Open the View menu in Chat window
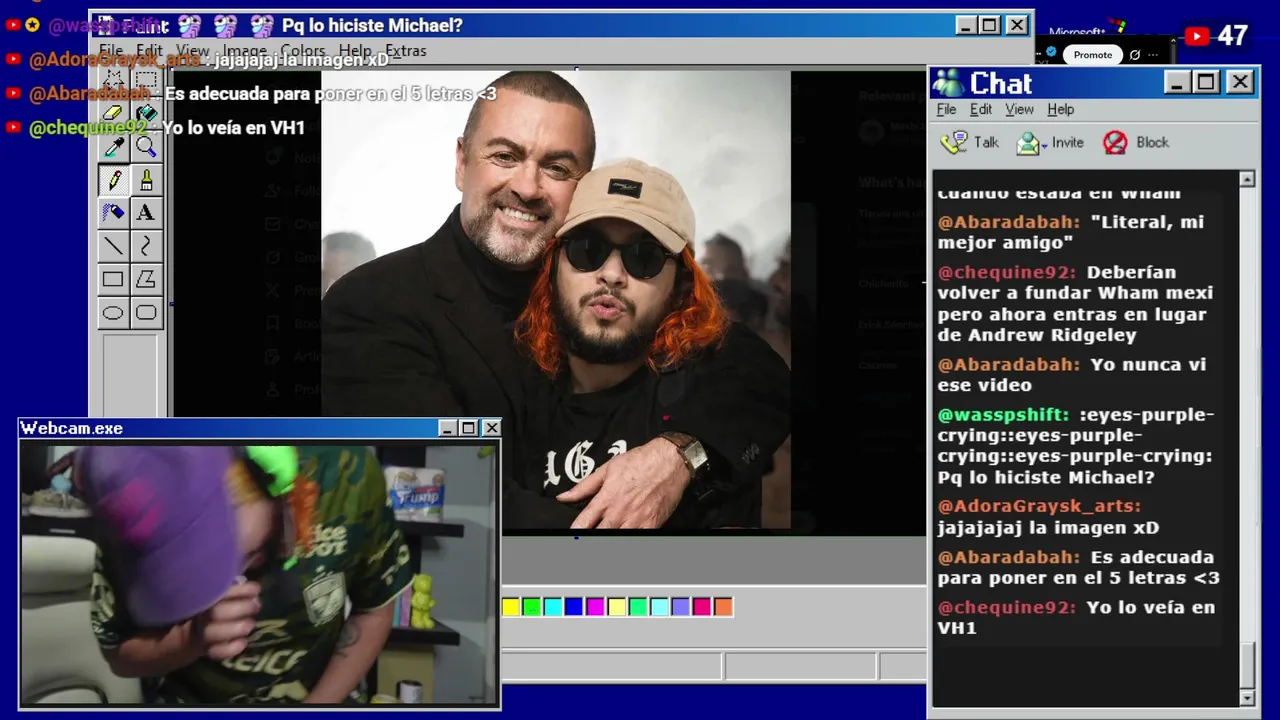The height and width of the screenshot is (720, 1280). (x=1019, y=109)
